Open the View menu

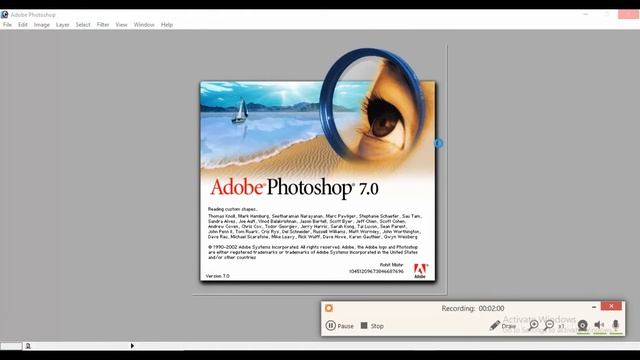(121, 25)
